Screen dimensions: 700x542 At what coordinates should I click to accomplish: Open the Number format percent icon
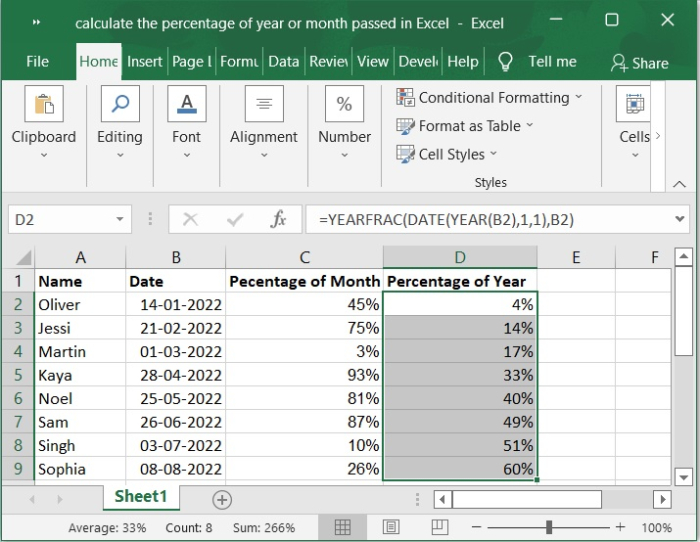click(344, 104)
